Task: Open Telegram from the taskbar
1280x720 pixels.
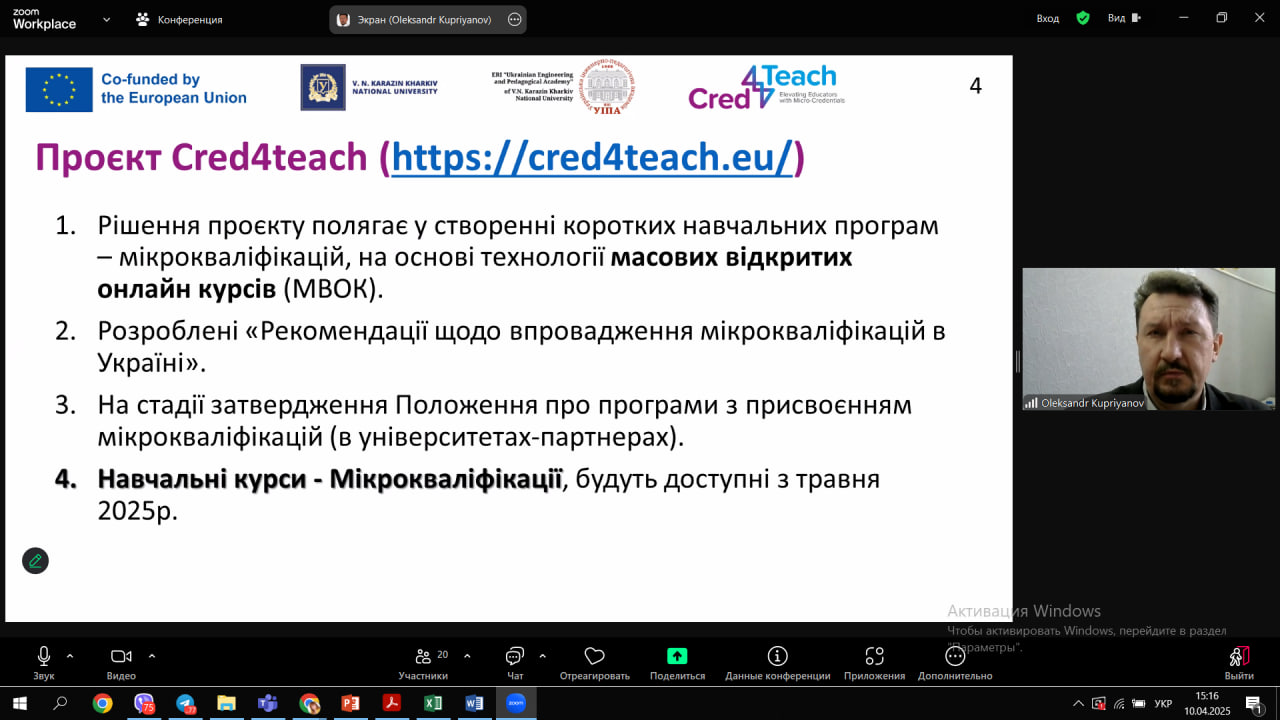Action: coord(185,703)
